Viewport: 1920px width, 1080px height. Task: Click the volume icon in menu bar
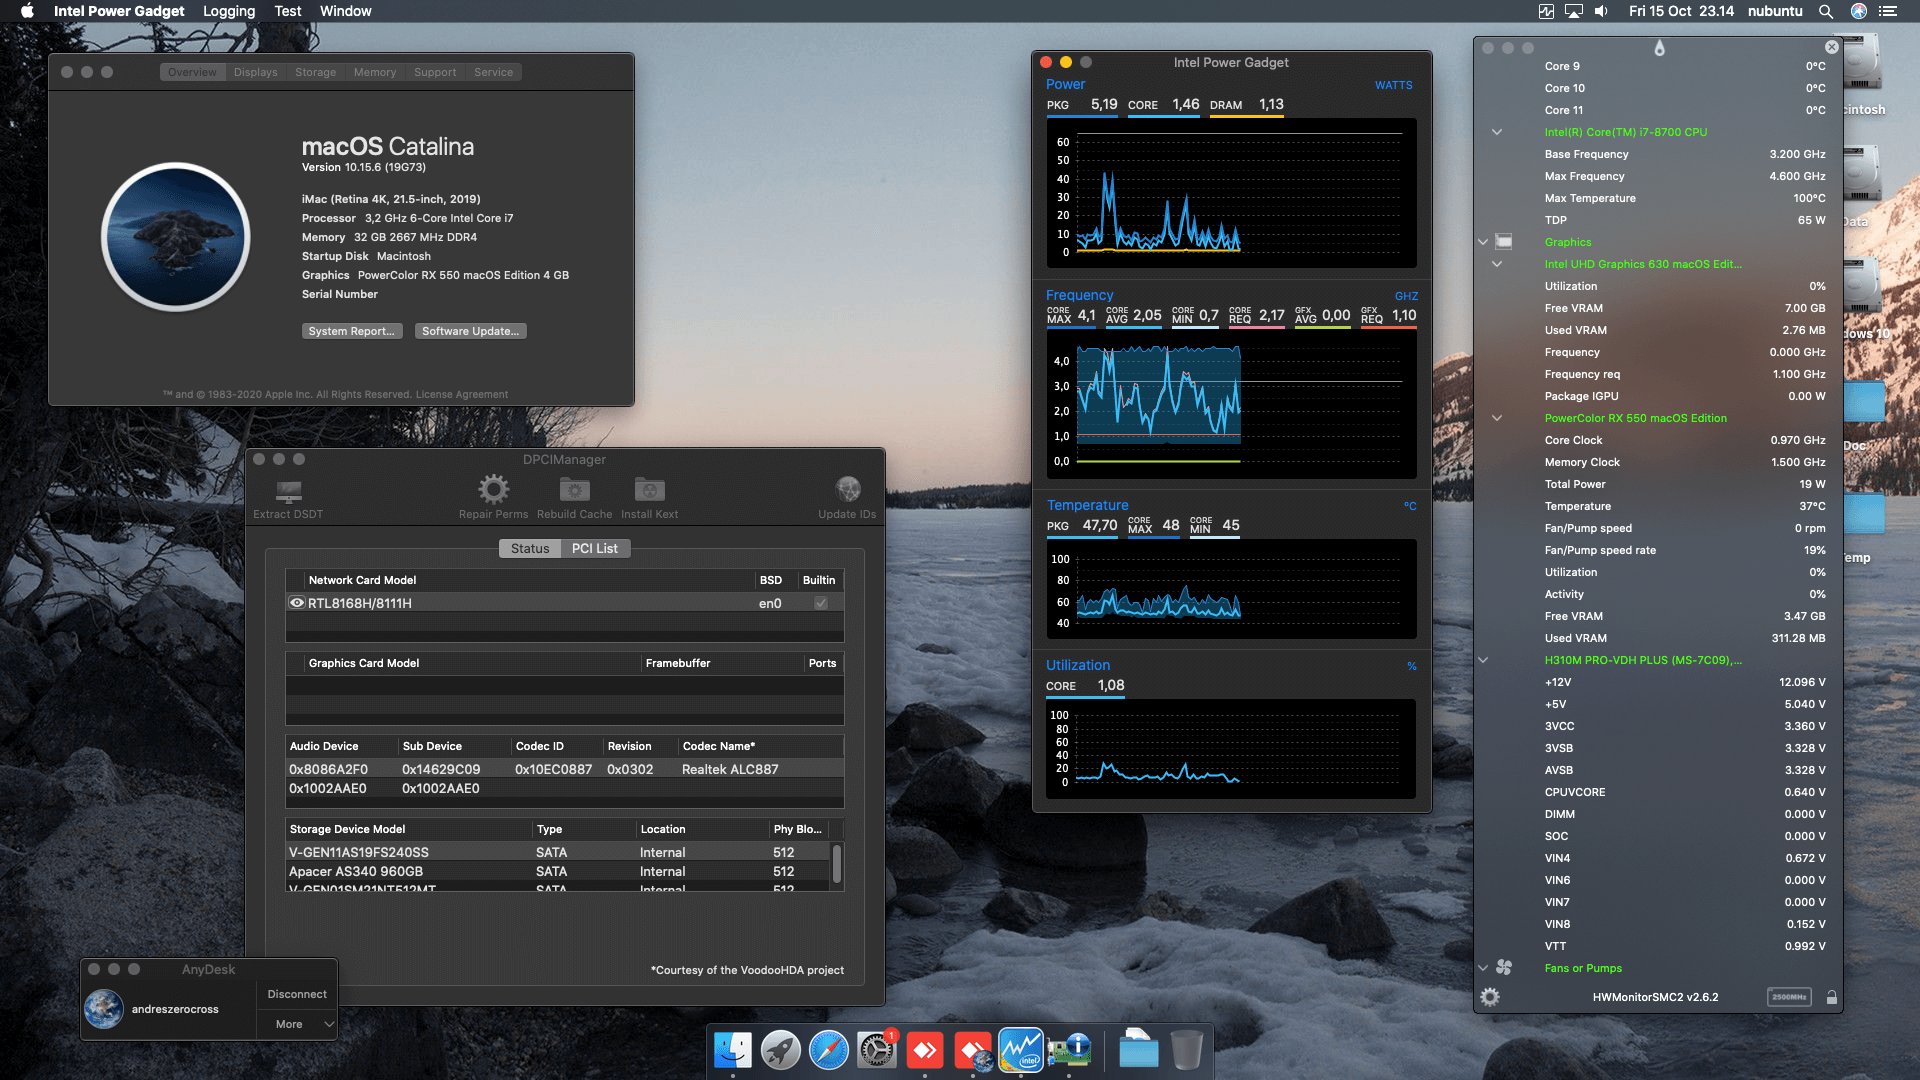[1601, 11]
